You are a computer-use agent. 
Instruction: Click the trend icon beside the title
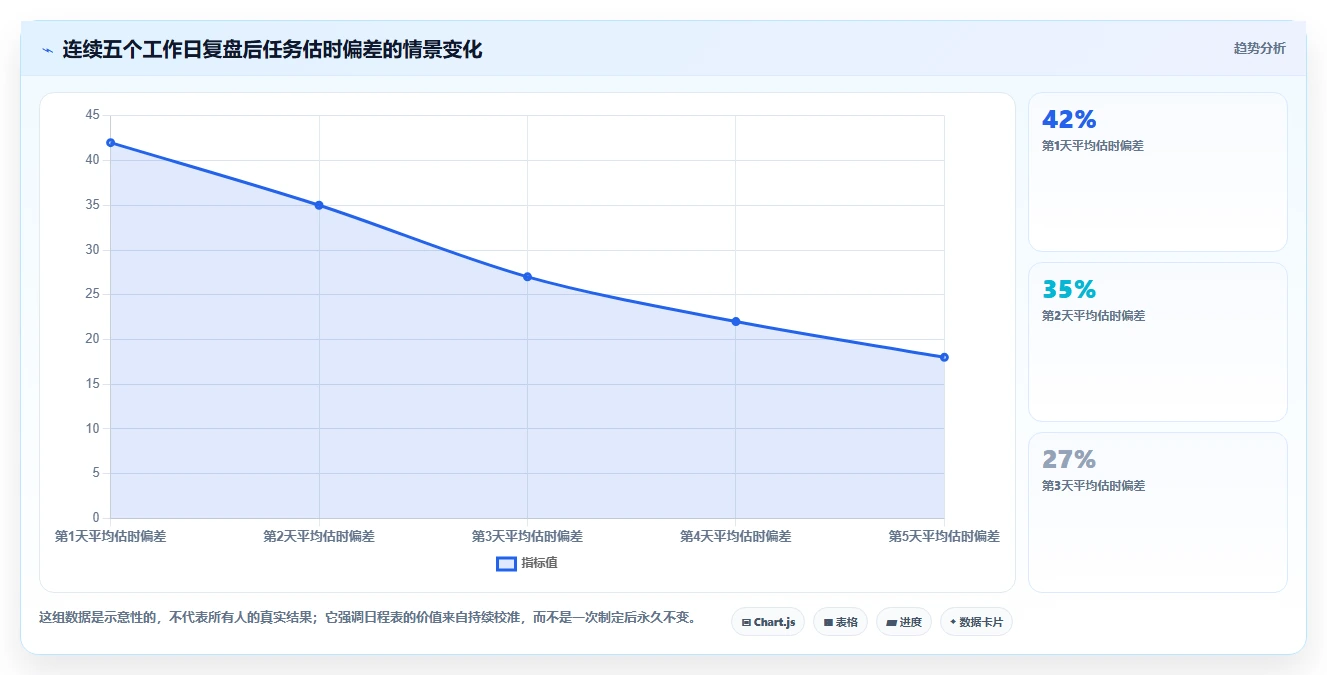point(47,50)
